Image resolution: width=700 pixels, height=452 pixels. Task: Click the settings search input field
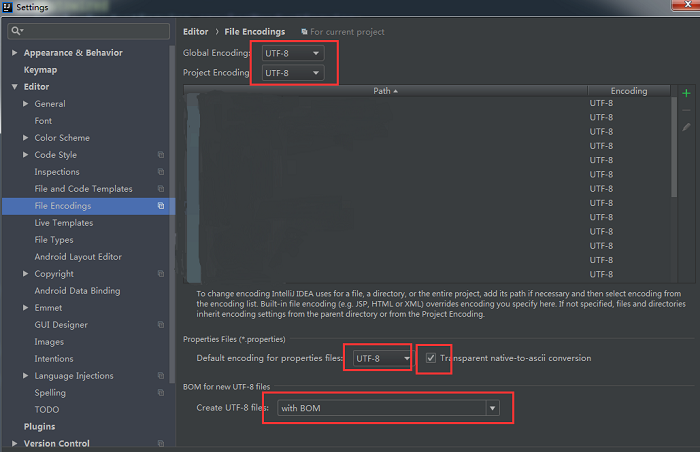(88, 31)
